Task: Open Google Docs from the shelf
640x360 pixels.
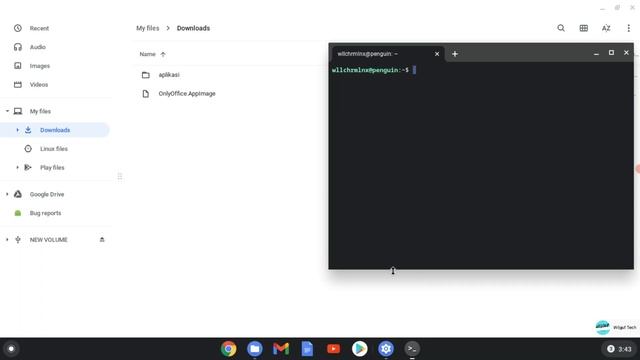Action: click(x=307, y=349)
